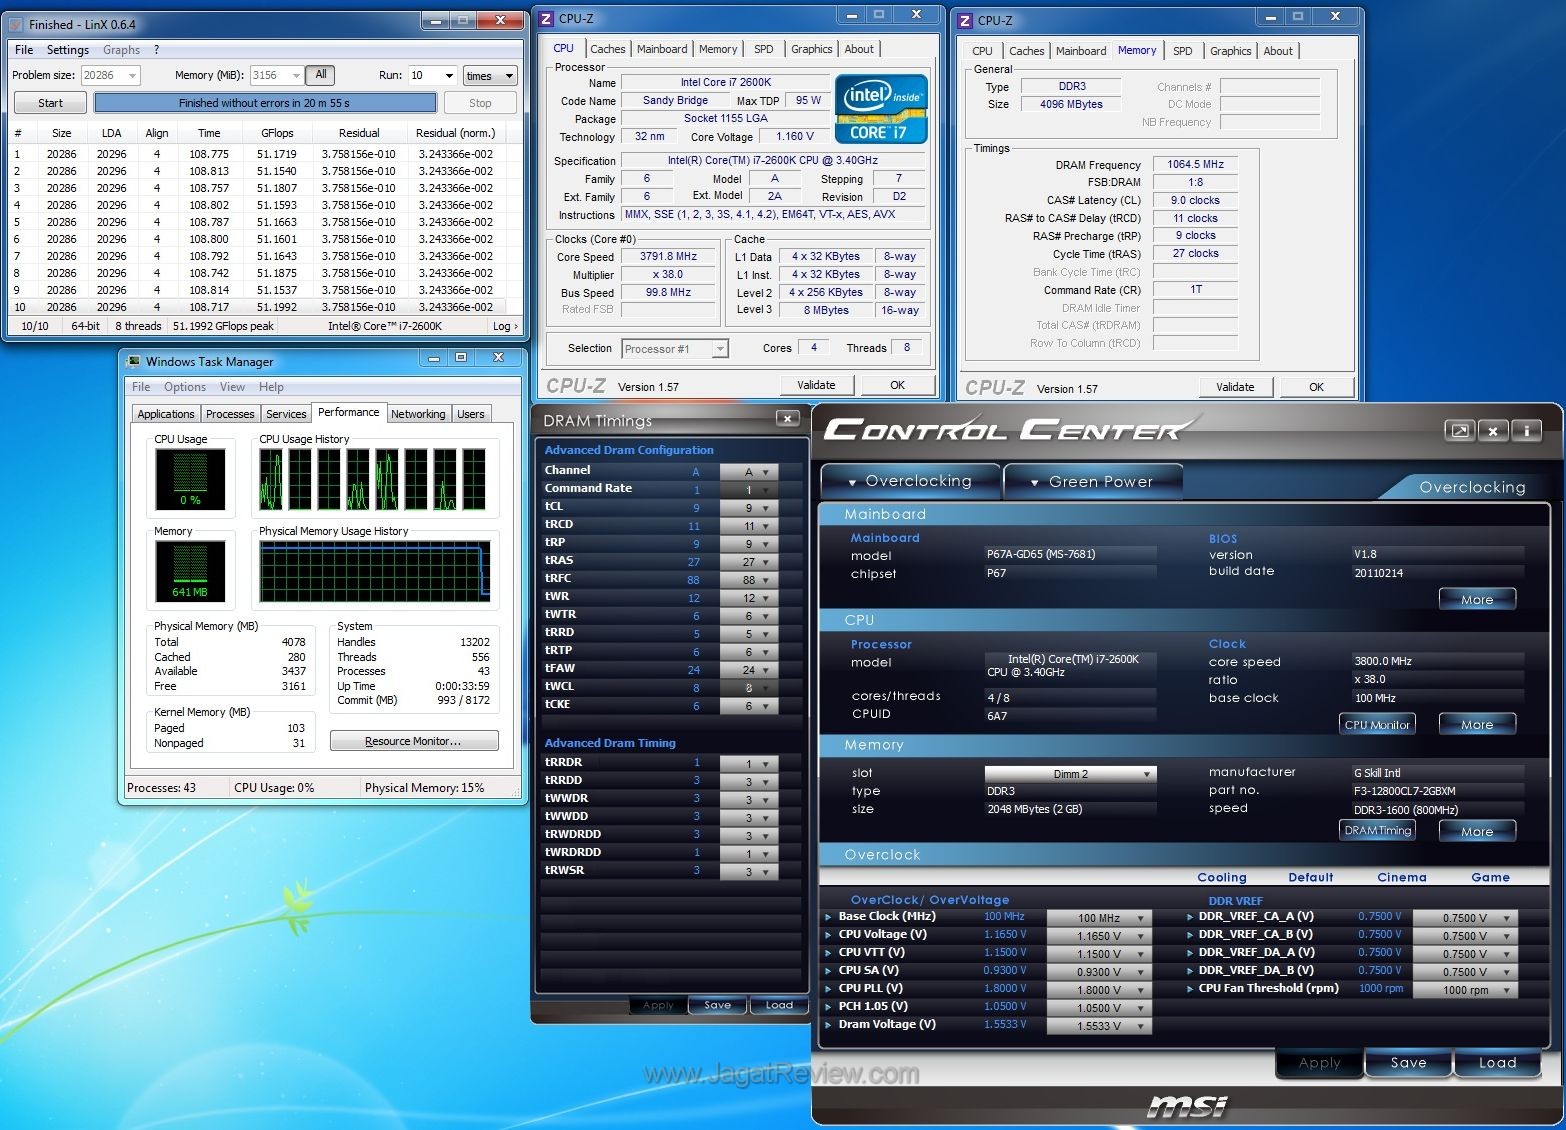The height and width of the screenshot is (1130, 1566).
Task: Expand the CPU Voltage value dropdown
Action: point(1100,936)
